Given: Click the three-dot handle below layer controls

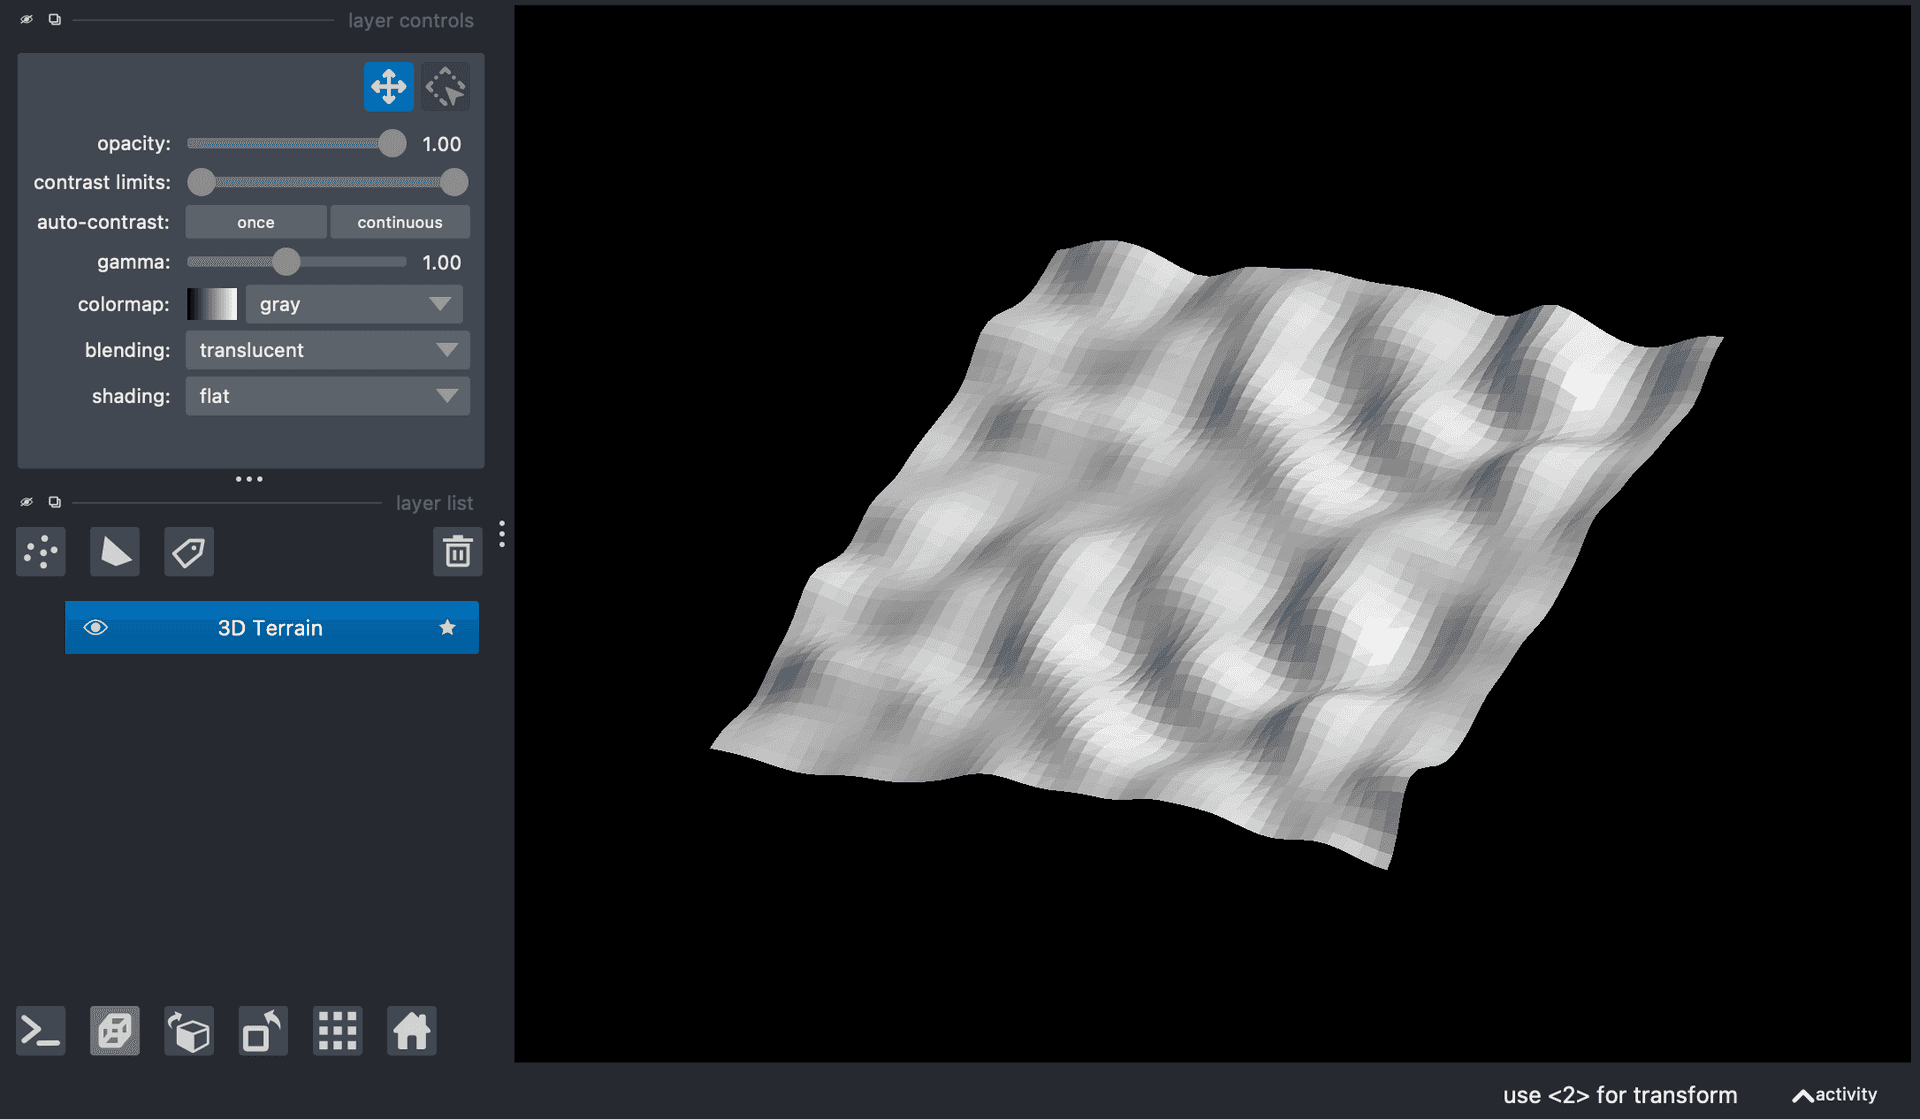Looking at the screenshot, I should pos(249,479).
